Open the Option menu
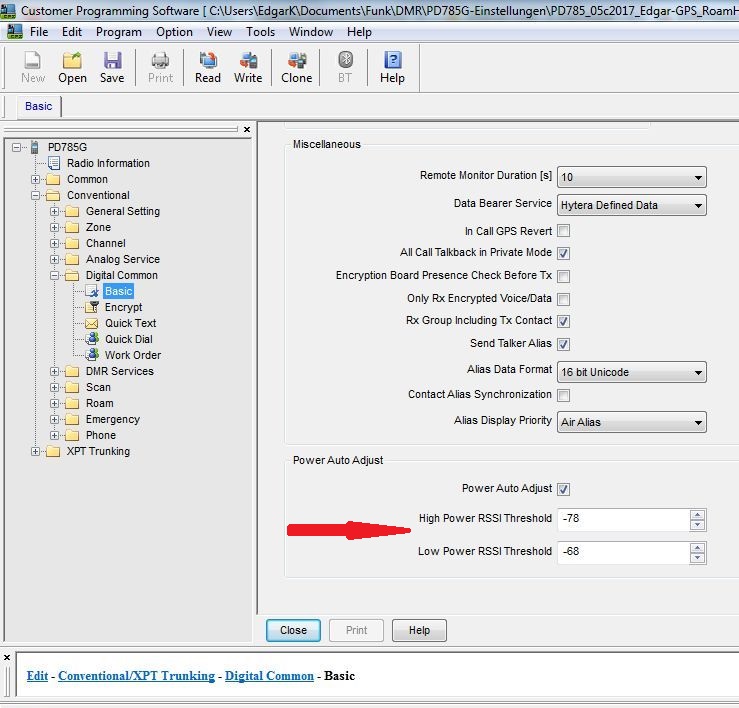 [x=174, y=32]
